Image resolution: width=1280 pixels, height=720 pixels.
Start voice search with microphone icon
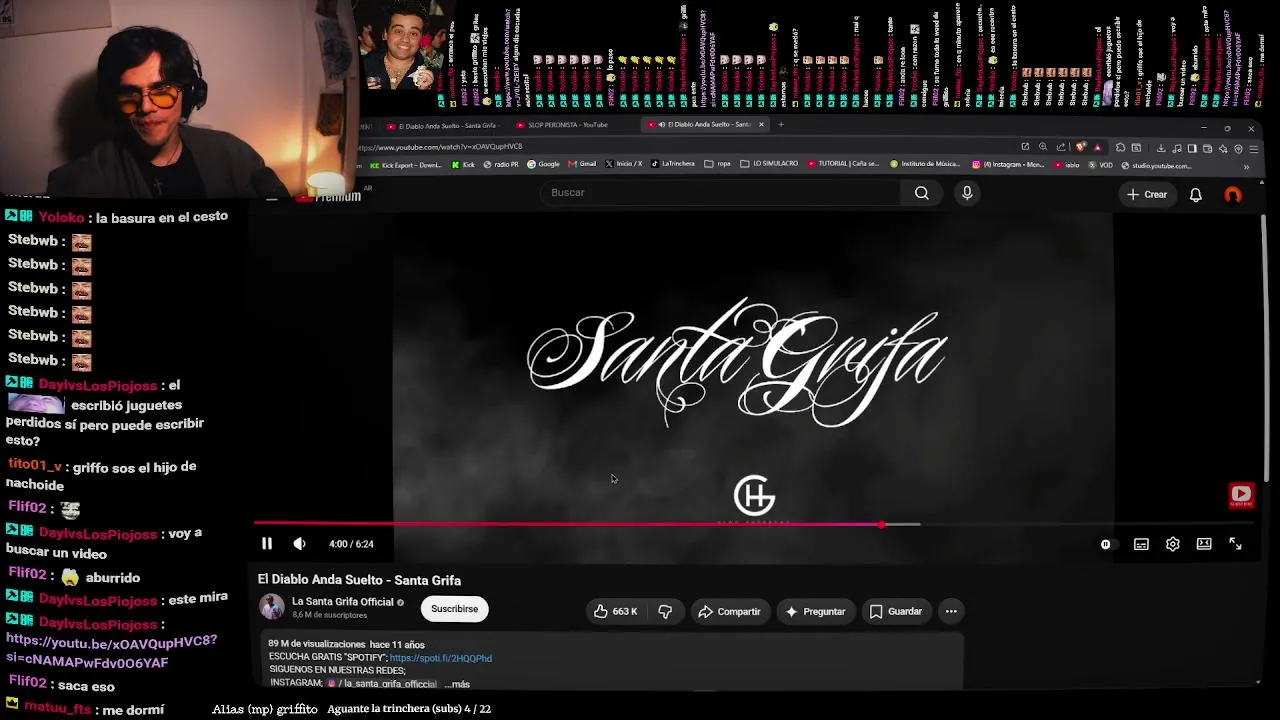967,193
